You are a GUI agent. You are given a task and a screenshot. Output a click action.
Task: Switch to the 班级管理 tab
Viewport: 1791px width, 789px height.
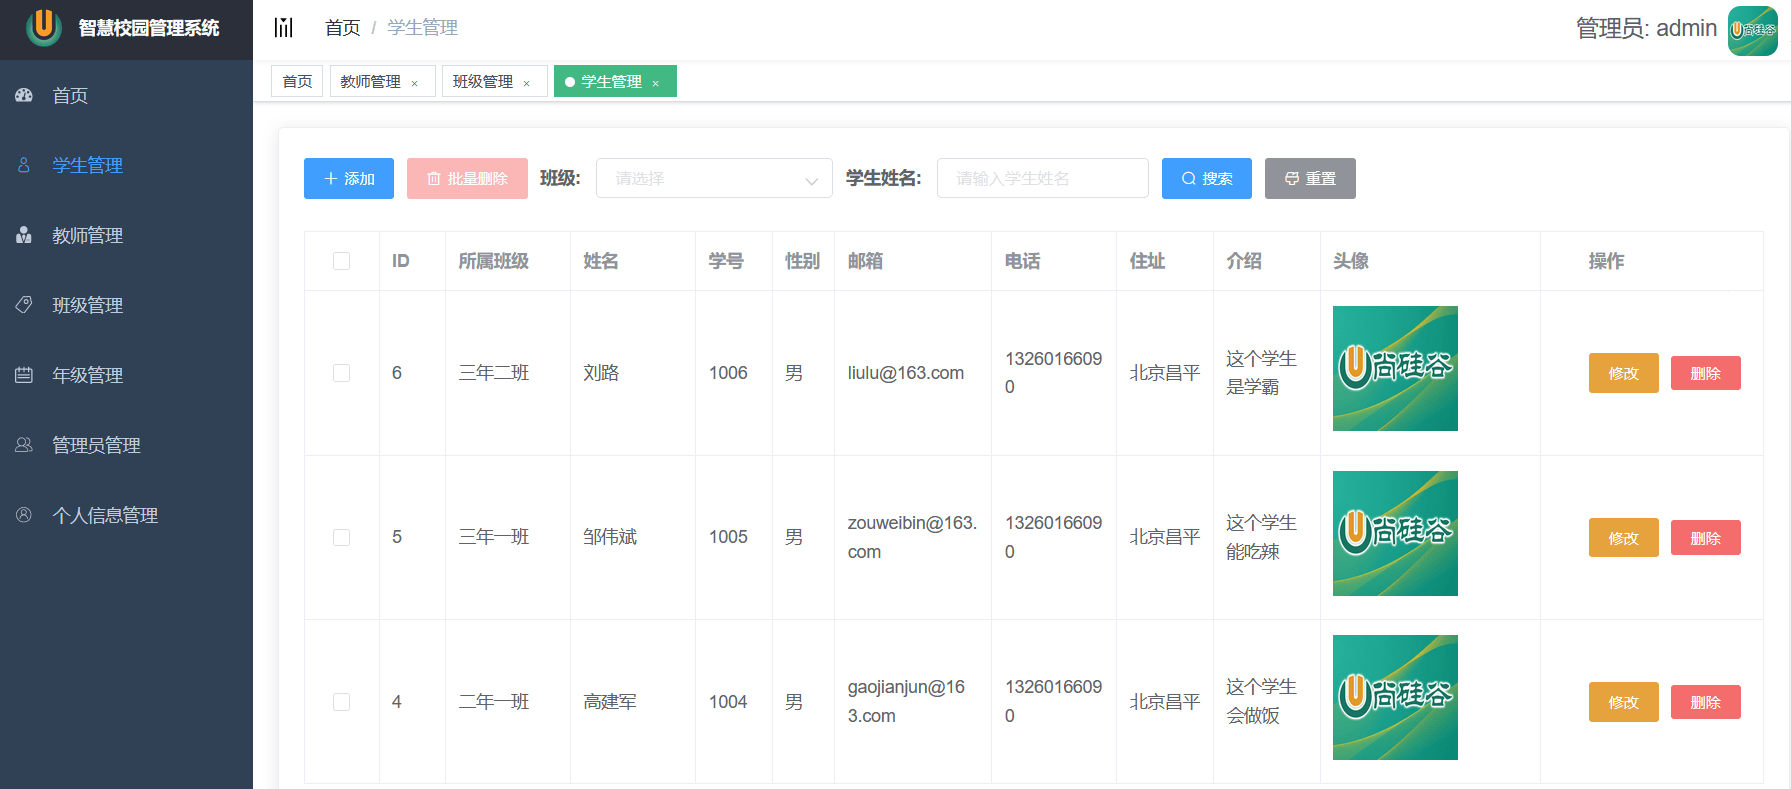(x=483, y=81)
